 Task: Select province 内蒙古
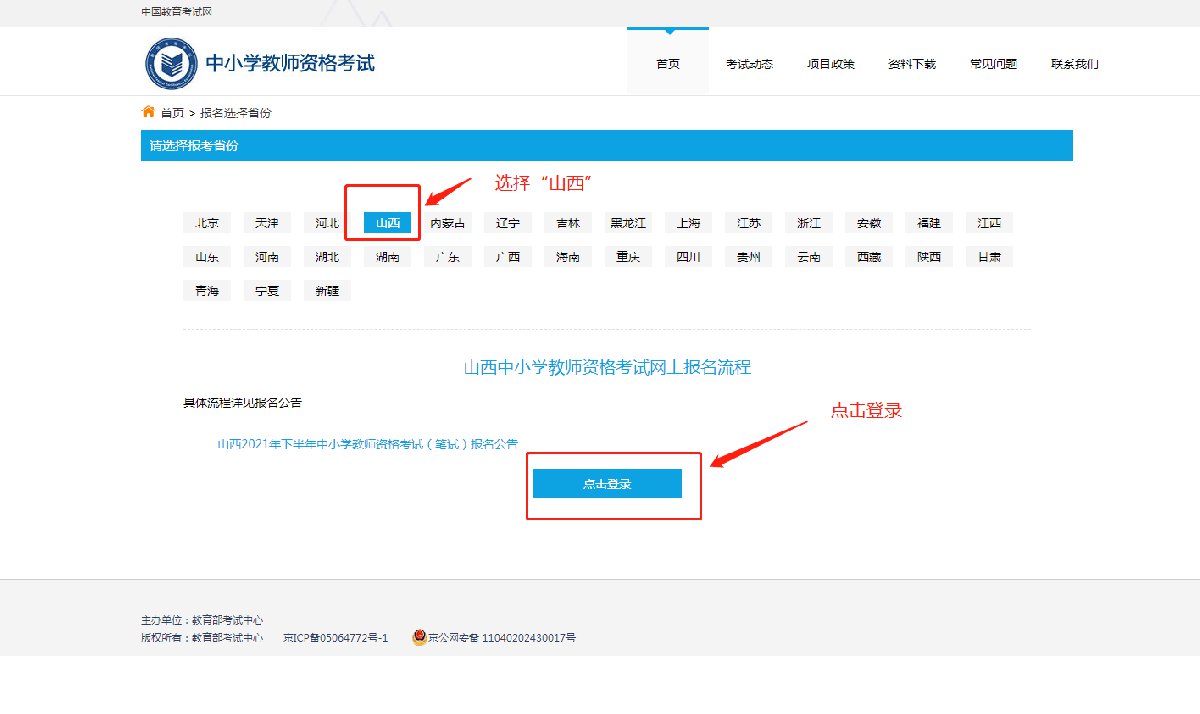[448, 223]
